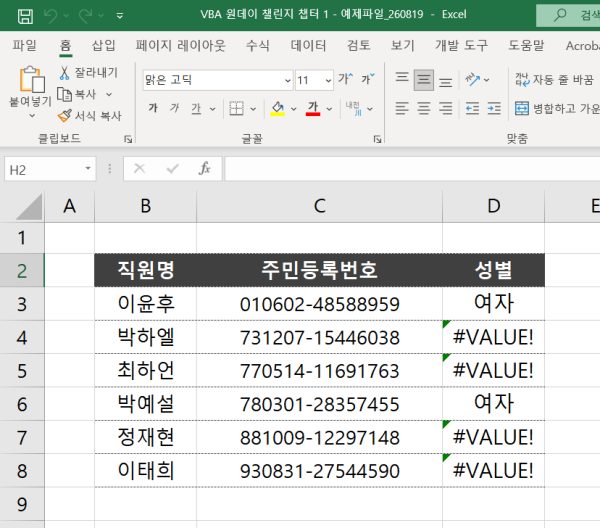Click the insert function fx icon
The height and width of the screenshot is (528, 600).
tap(205, 168)
